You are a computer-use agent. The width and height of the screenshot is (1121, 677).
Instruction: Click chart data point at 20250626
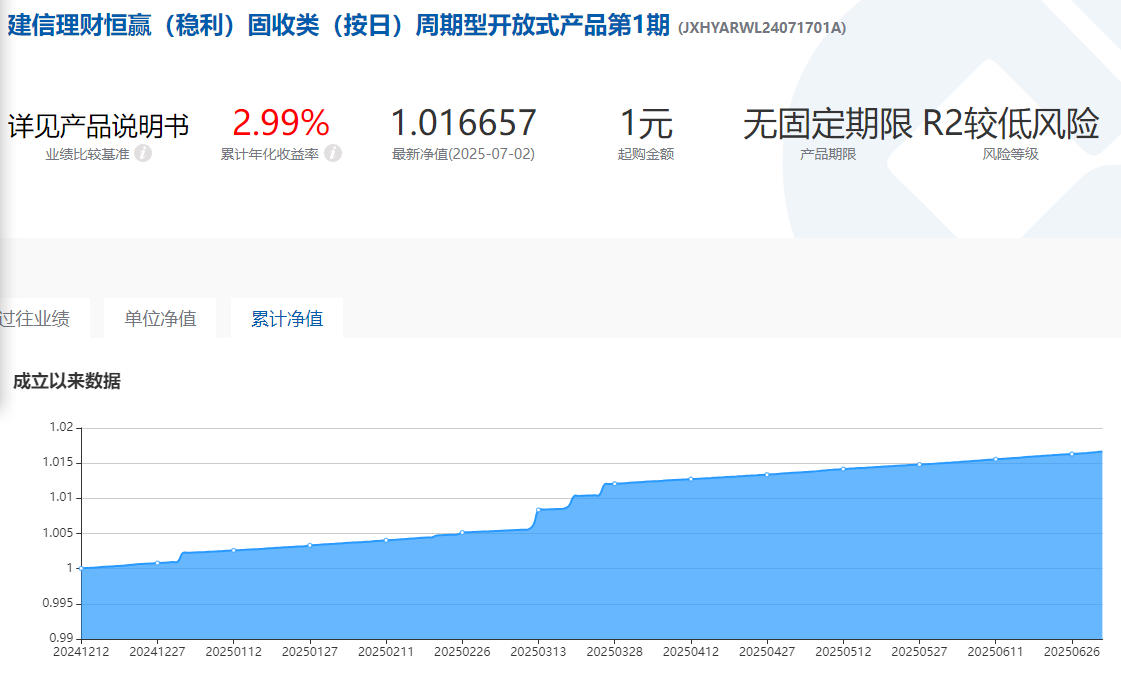point(1072,454)
